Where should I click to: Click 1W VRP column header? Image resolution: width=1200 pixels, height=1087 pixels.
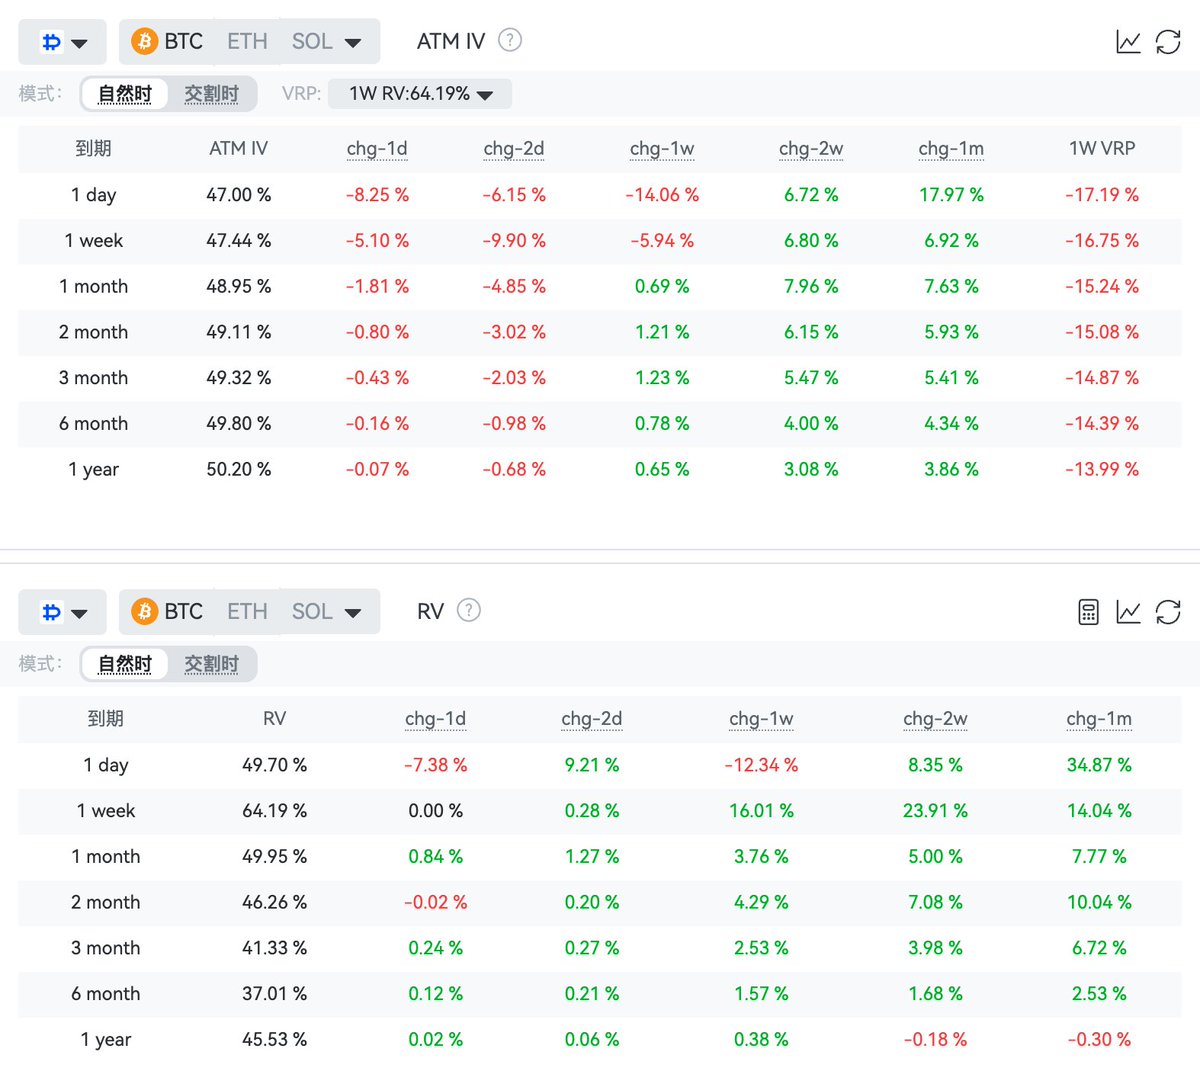(x=1102, y=148)
